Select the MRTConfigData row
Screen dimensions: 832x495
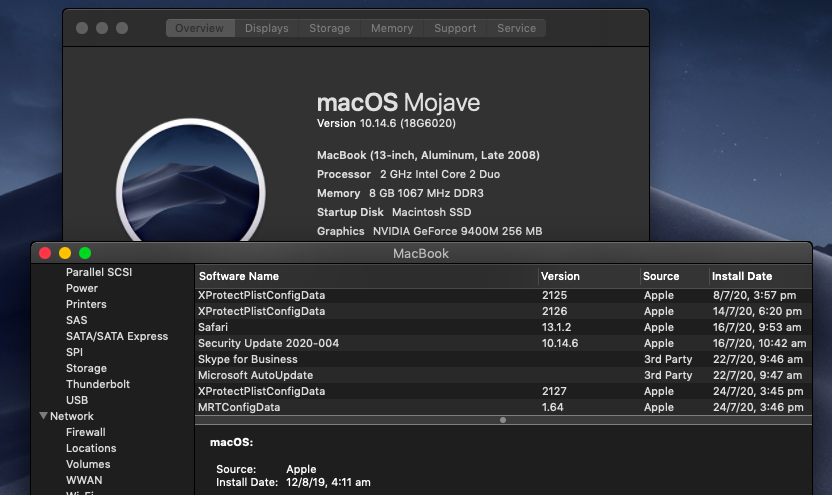point(503,407)
